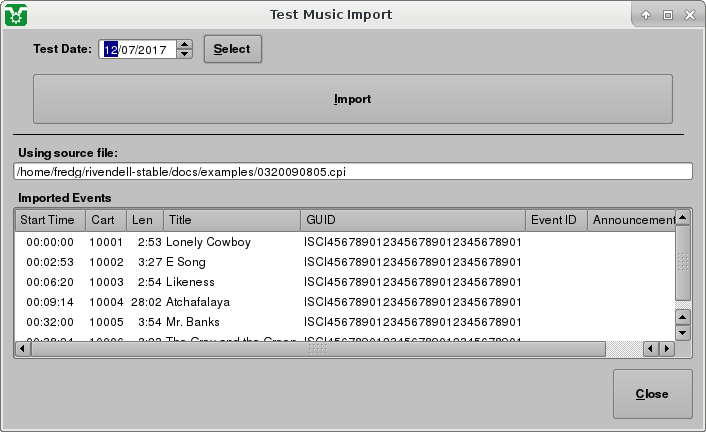
Task: Click the events list scroll-right arrow
Action: 666,349
